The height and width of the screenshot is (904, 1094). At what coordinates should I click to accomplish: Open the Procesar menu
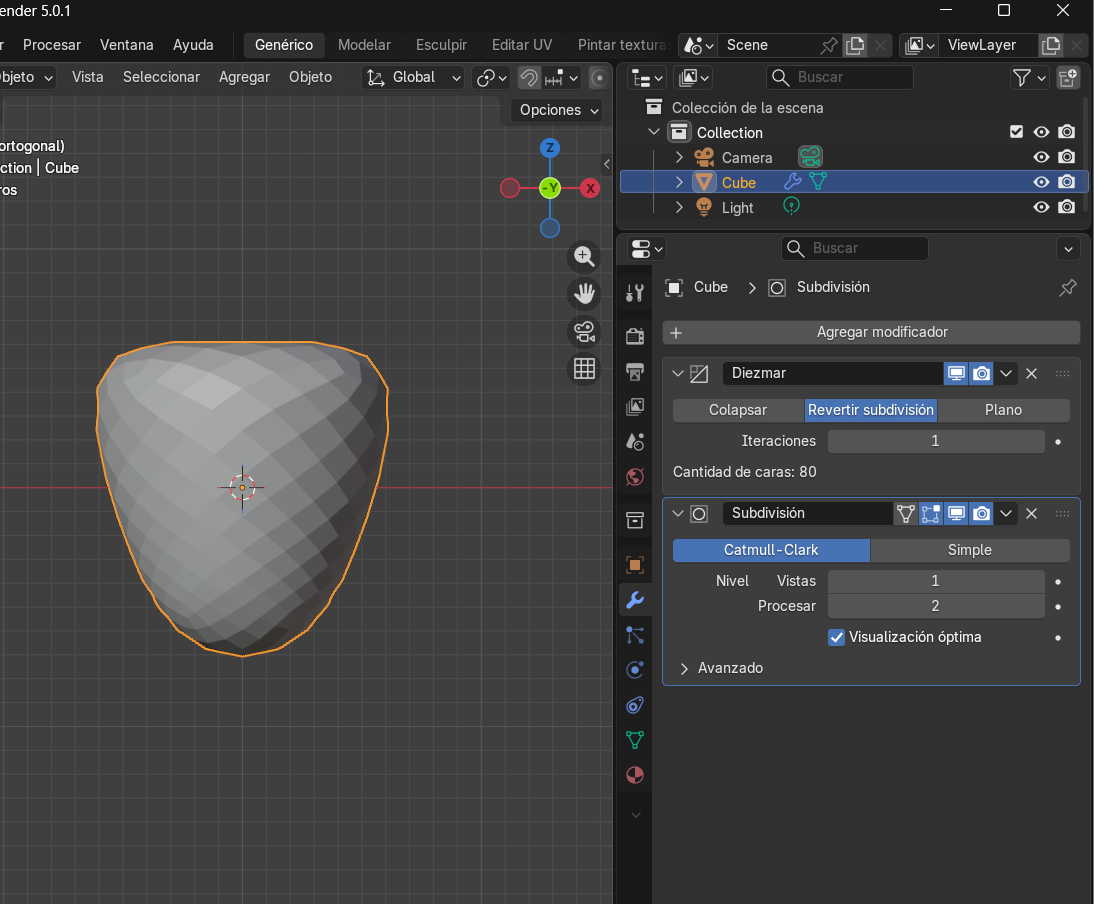(52, 45)
